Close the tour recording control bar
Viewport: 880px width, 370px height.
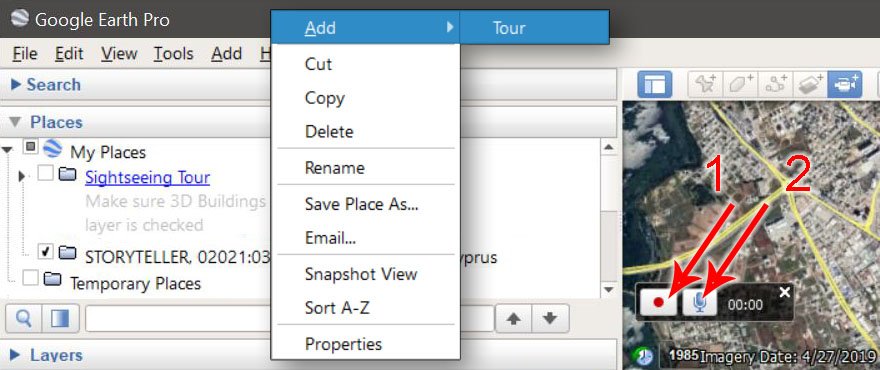pyautogui.click(x=785, y=292)
